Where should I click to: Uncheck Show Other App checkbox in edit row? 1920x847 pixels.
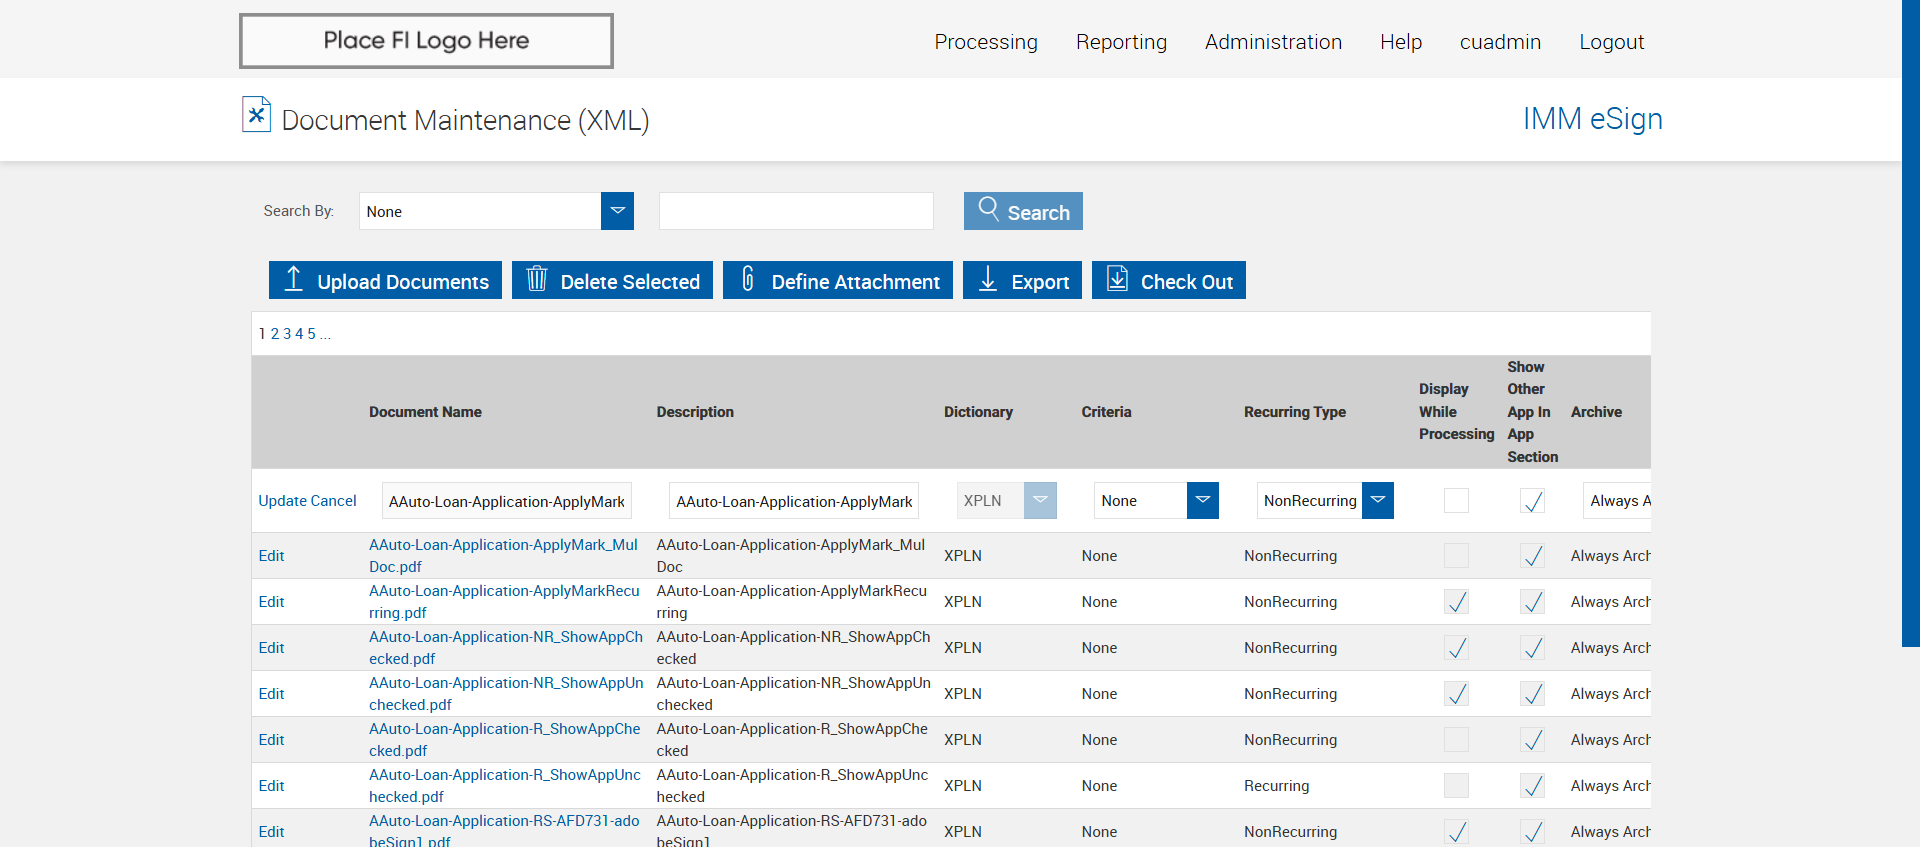click(x=1532, y=501)
